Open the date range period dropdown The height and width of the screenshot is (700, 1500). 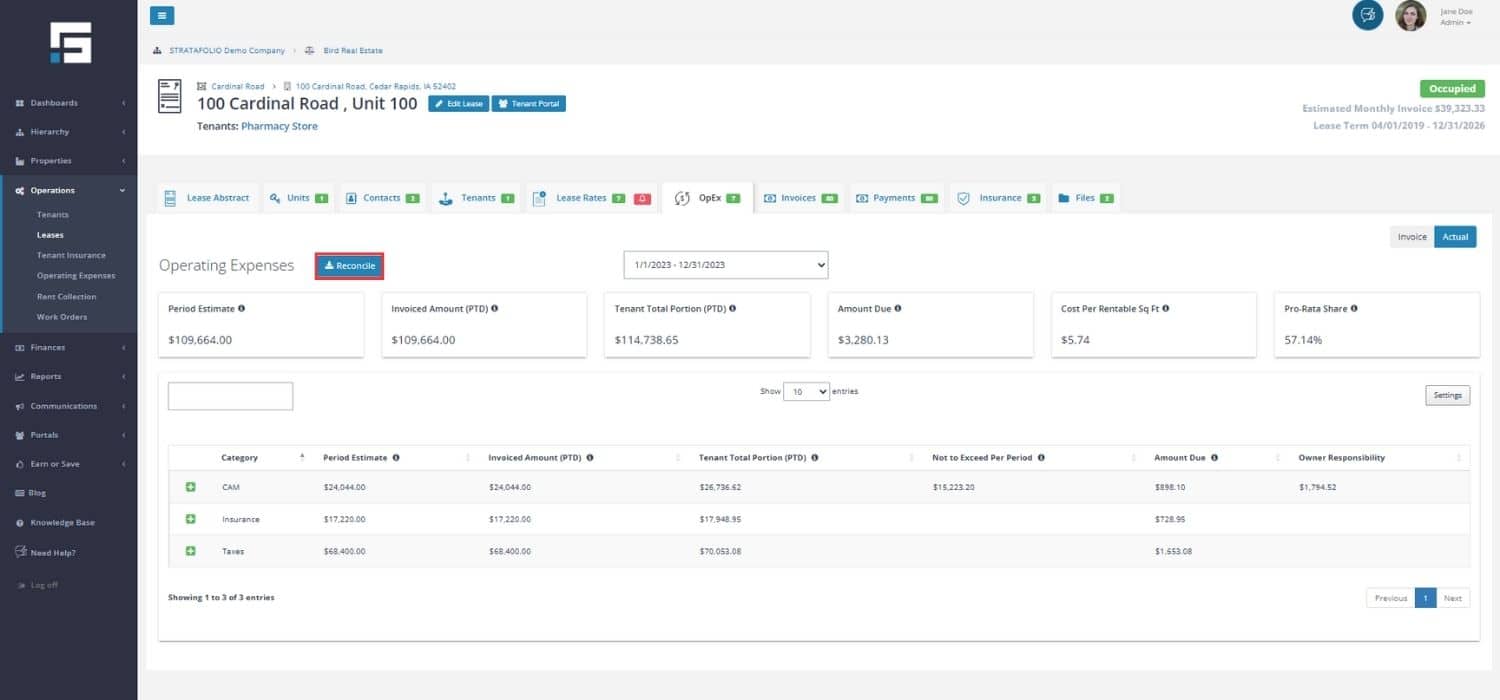(x=726, y=265)
